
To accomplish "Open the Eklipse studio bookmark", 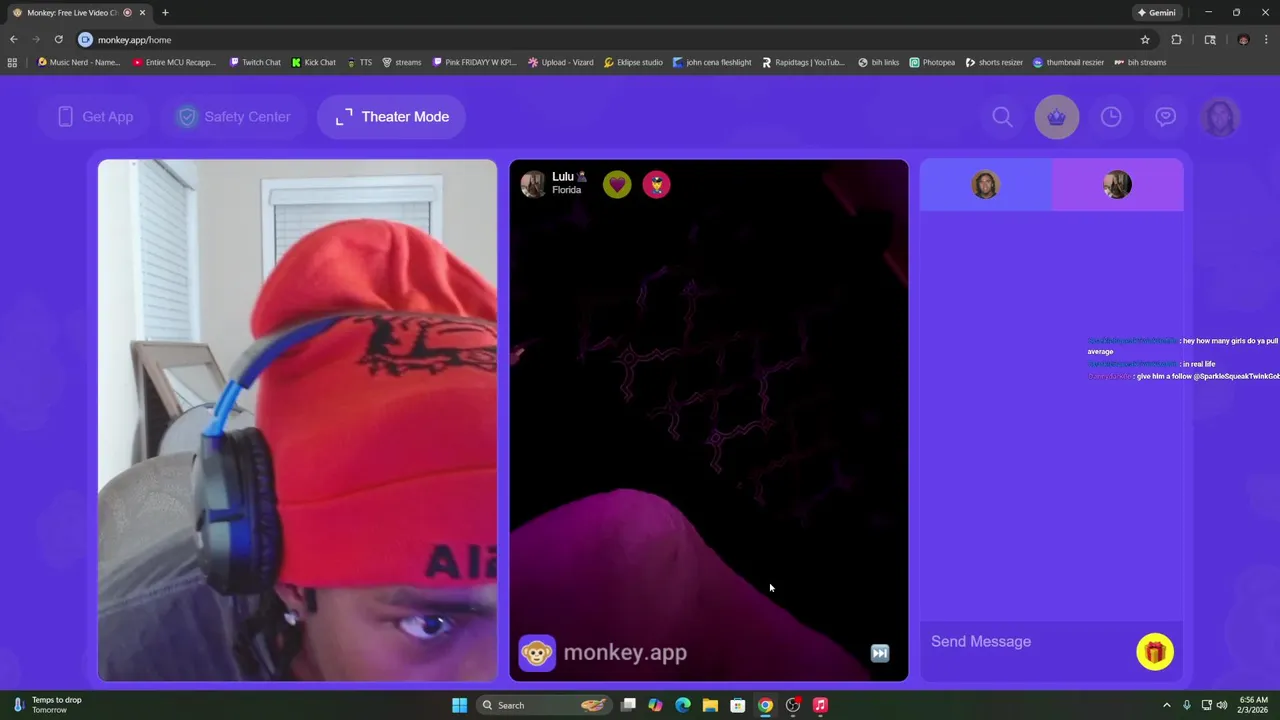I will coord(633,62).
